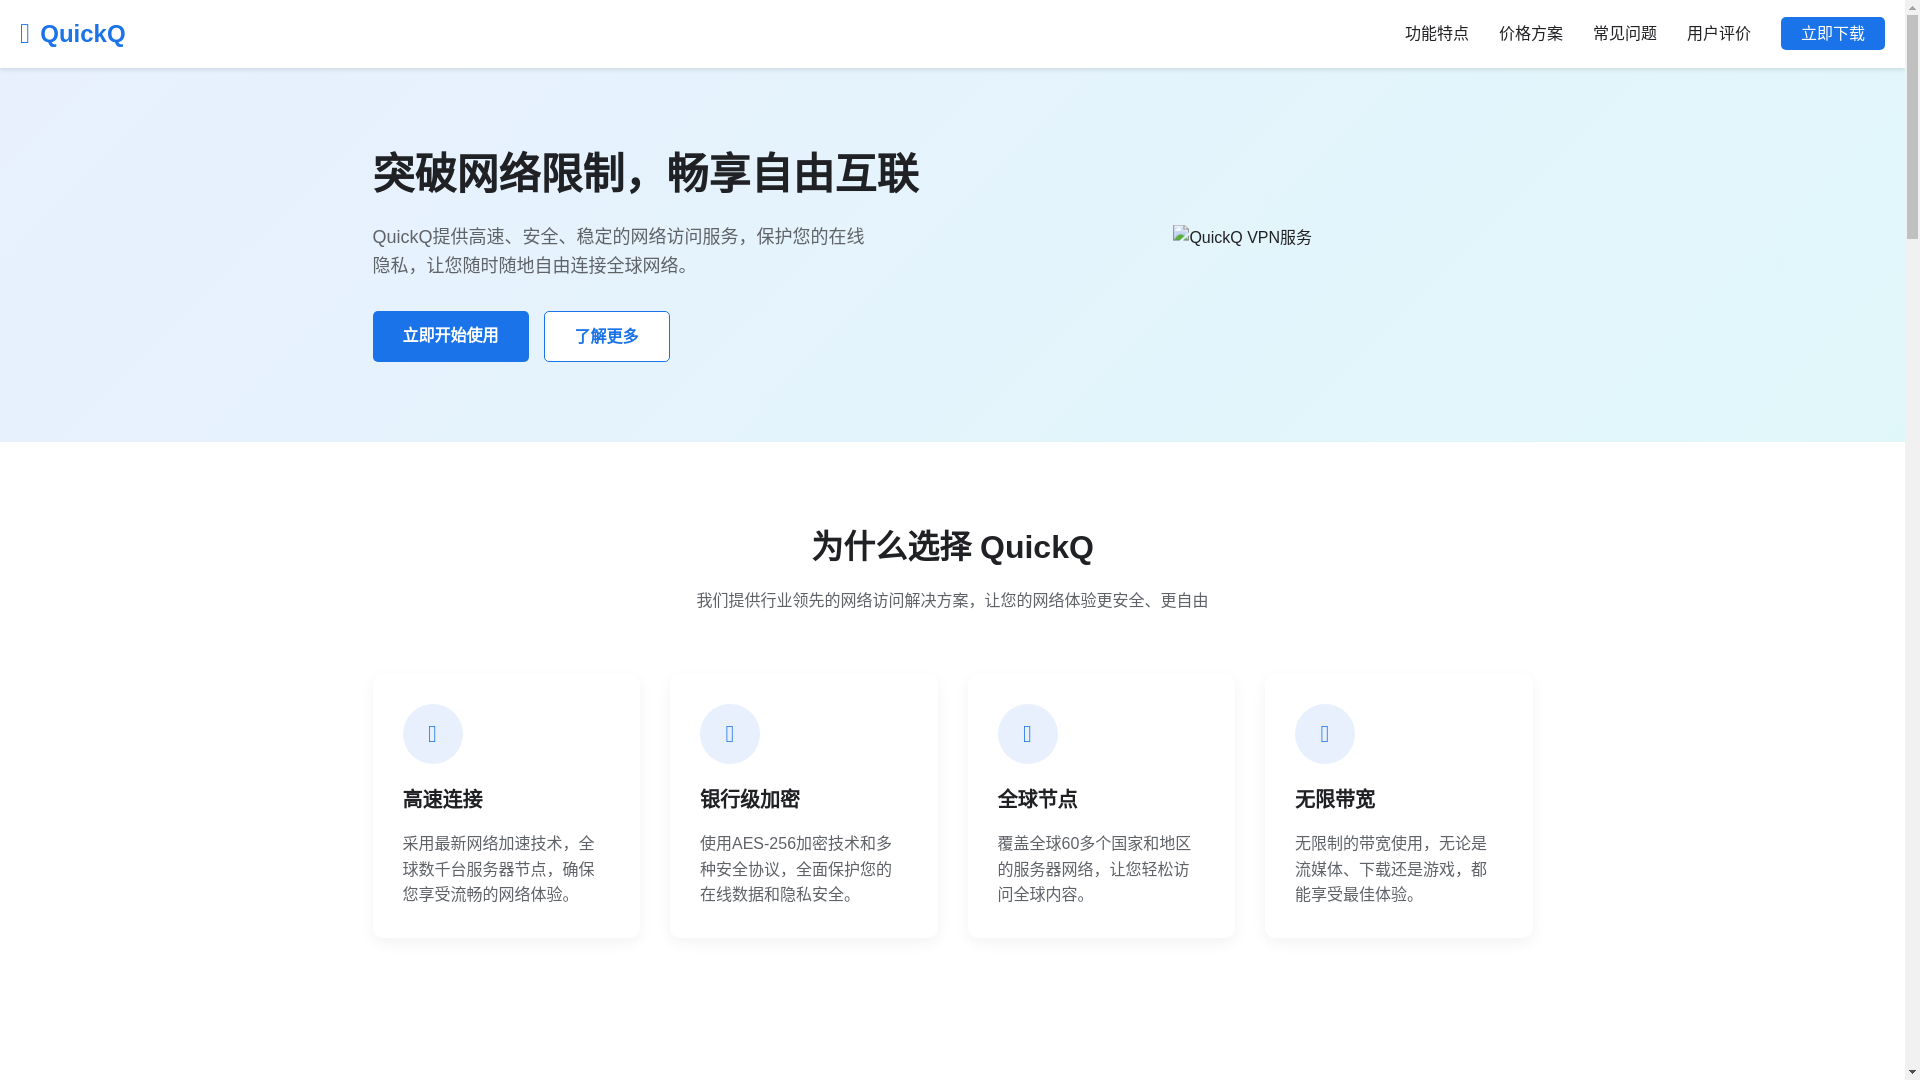Image resolution: width=1920 pixels, height=1080 pixels.
Task: Open the 价格方案 navigation link
Action: pyautogui.click(x=1530, y=34)
